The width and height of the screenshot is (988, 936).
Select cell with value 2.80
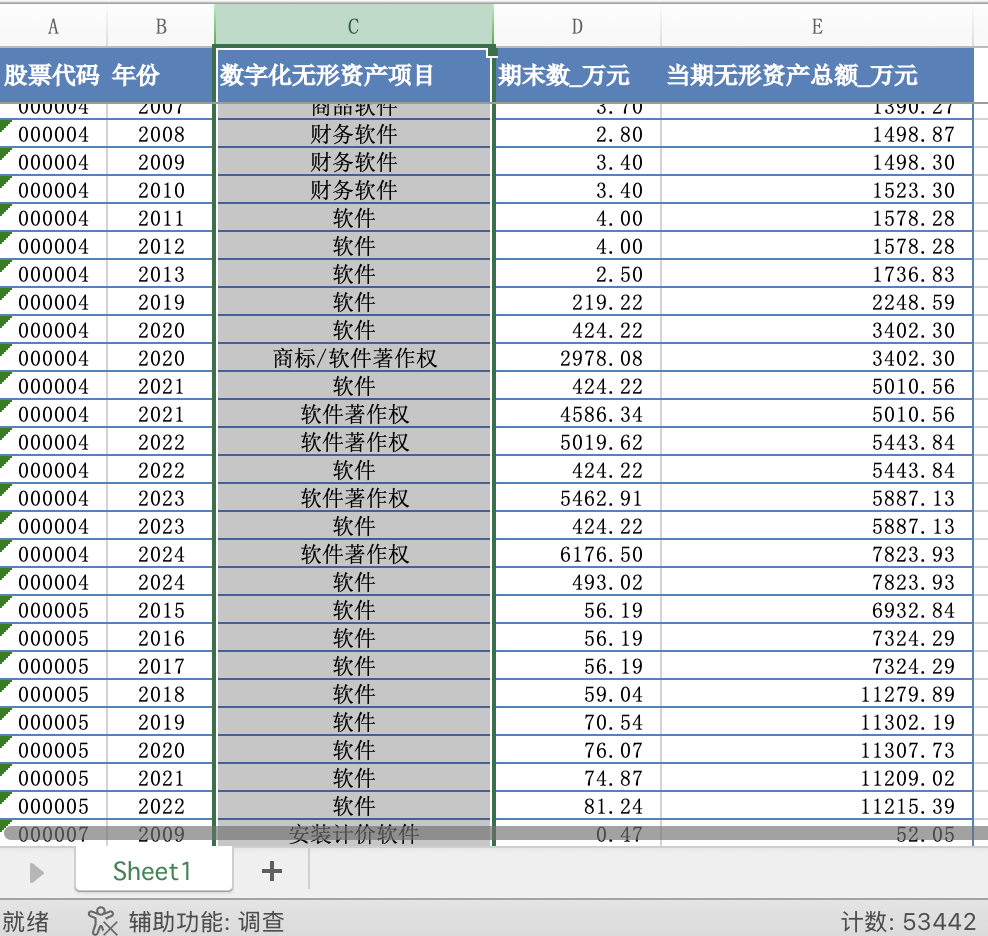click(577, 134)
